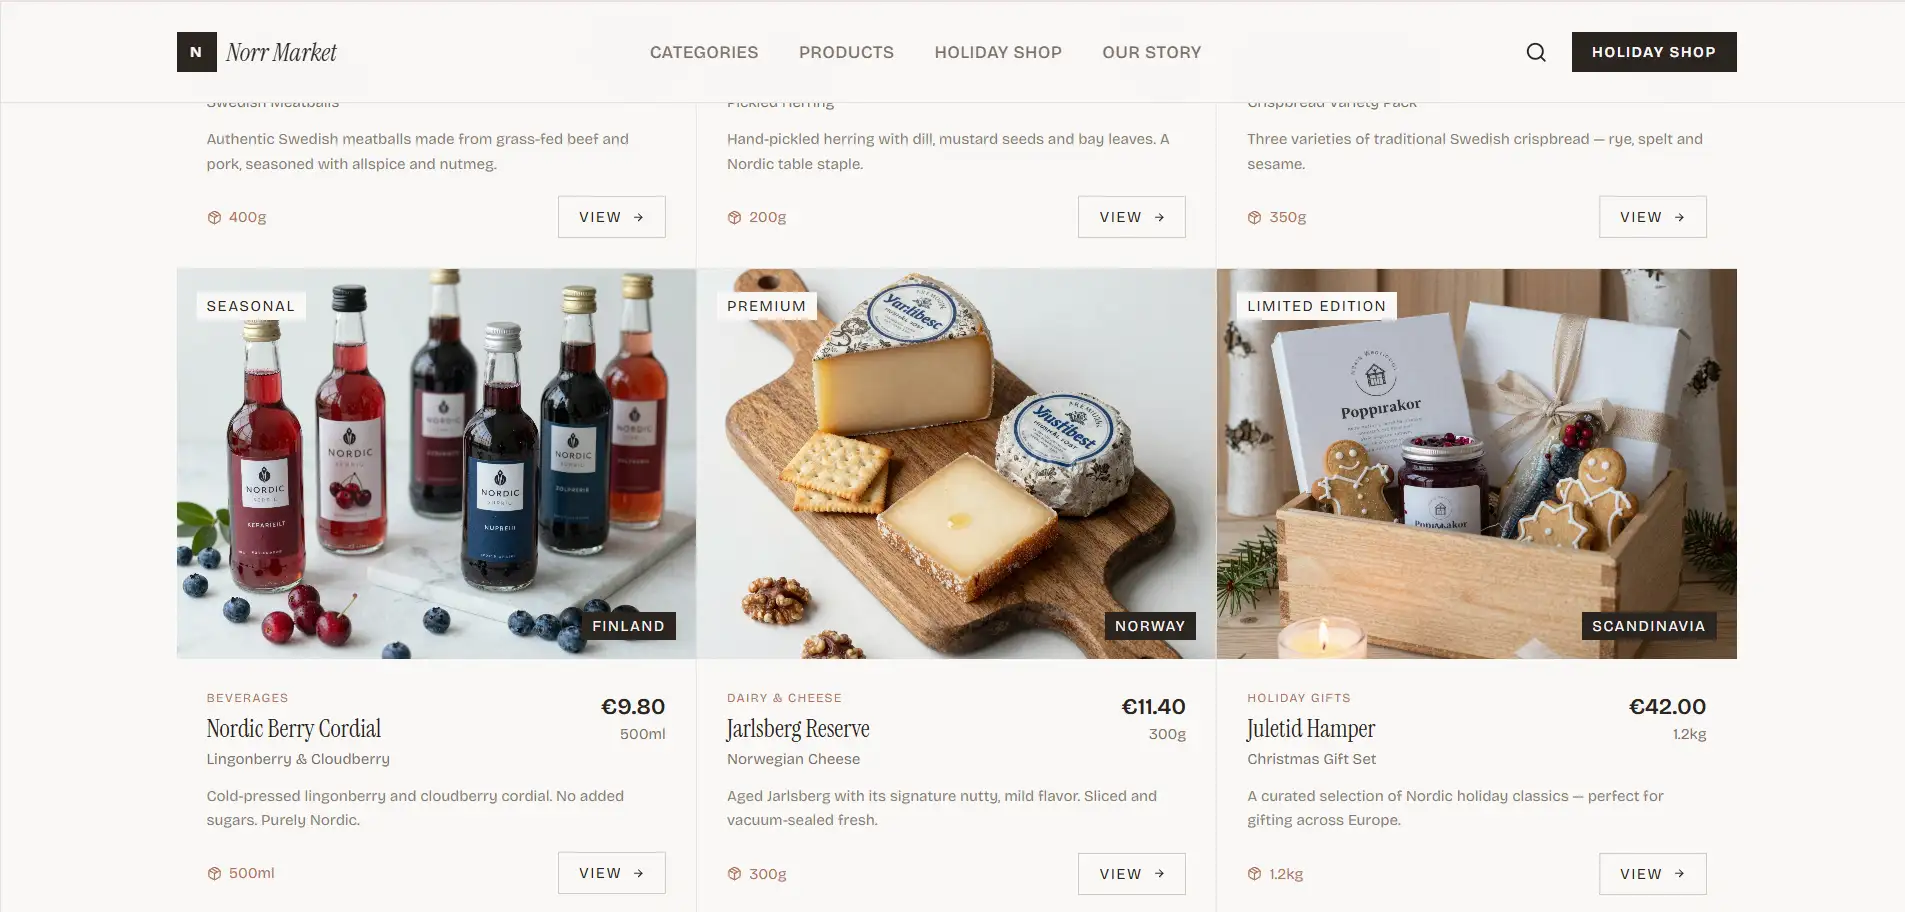
Task: Click package icon beside 300g weight
Action: (734, 874)
